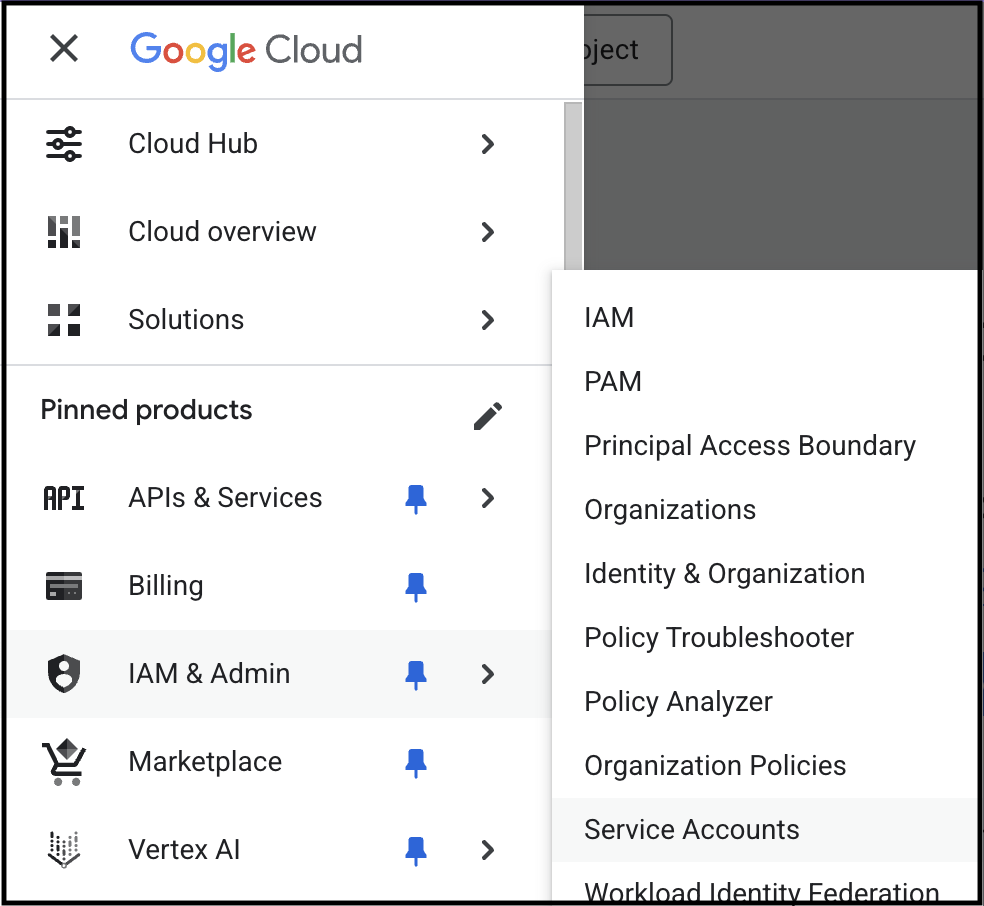Unpin Billing from pinned products
The image size is (984, 906).
(415, 587)
